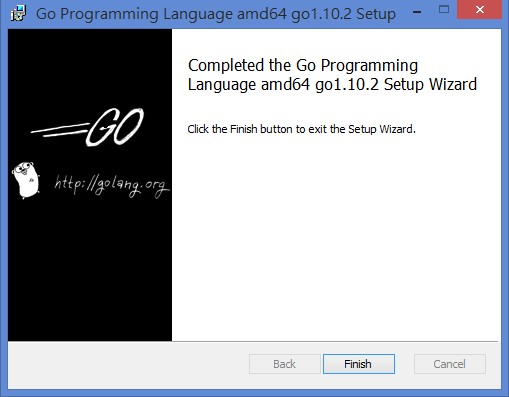Click the speed lines left of GO logo

click(60, 130)
